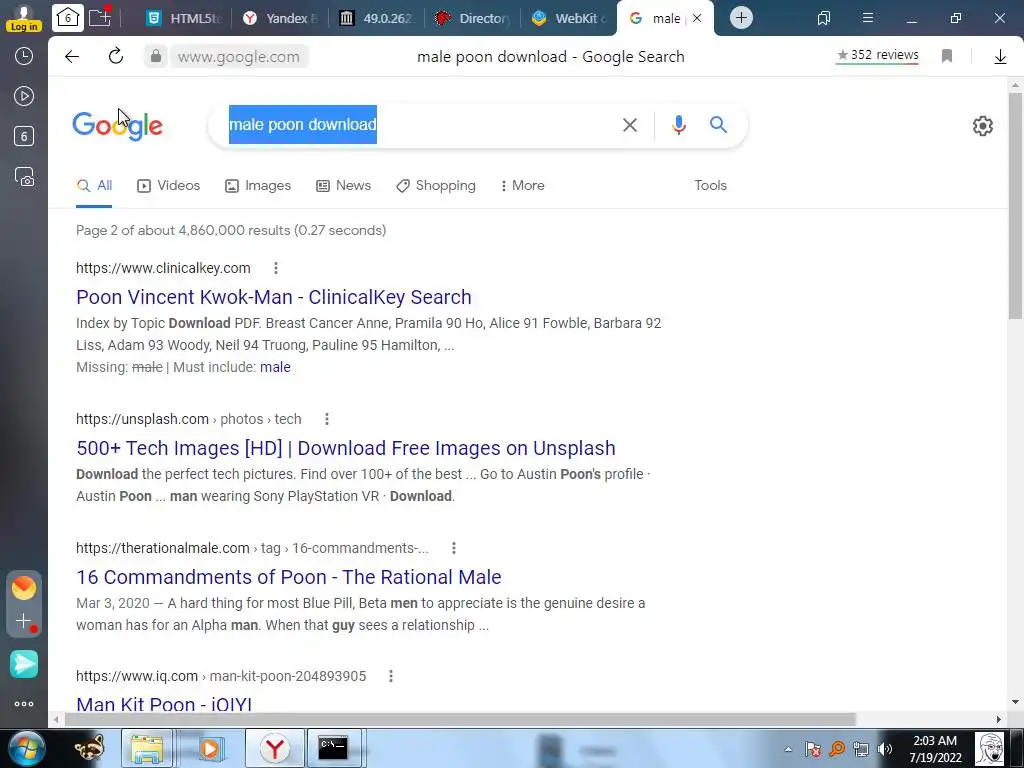Open the Tools search options
1024x768 pixels.
point(711,185)
